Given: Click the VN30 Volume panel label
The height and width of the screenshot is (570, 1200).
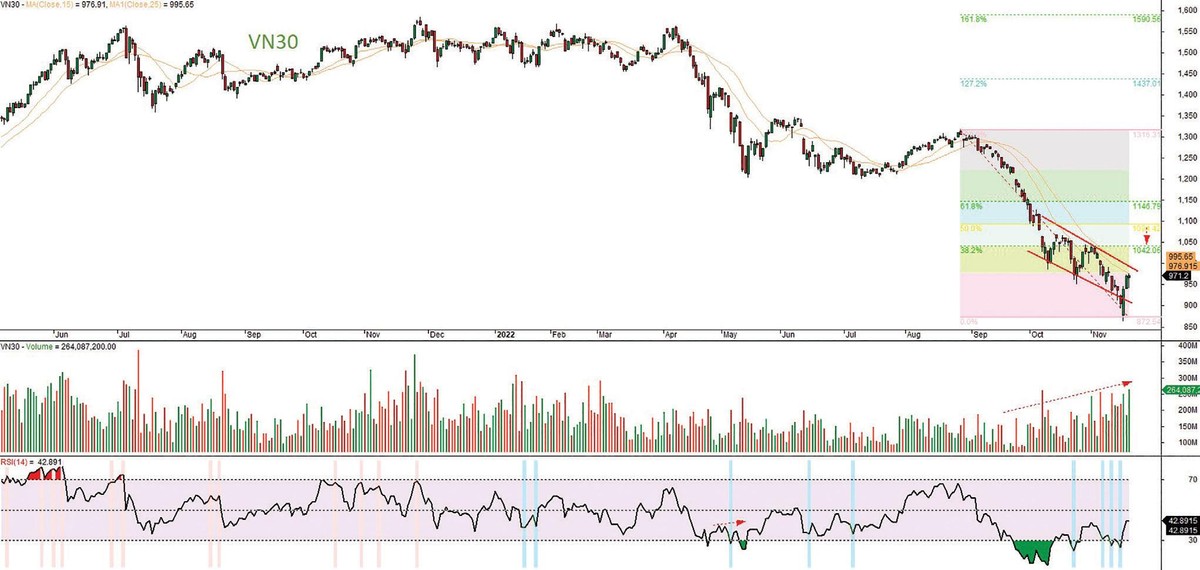Looking at the screenshot, I should click(60, 347).
